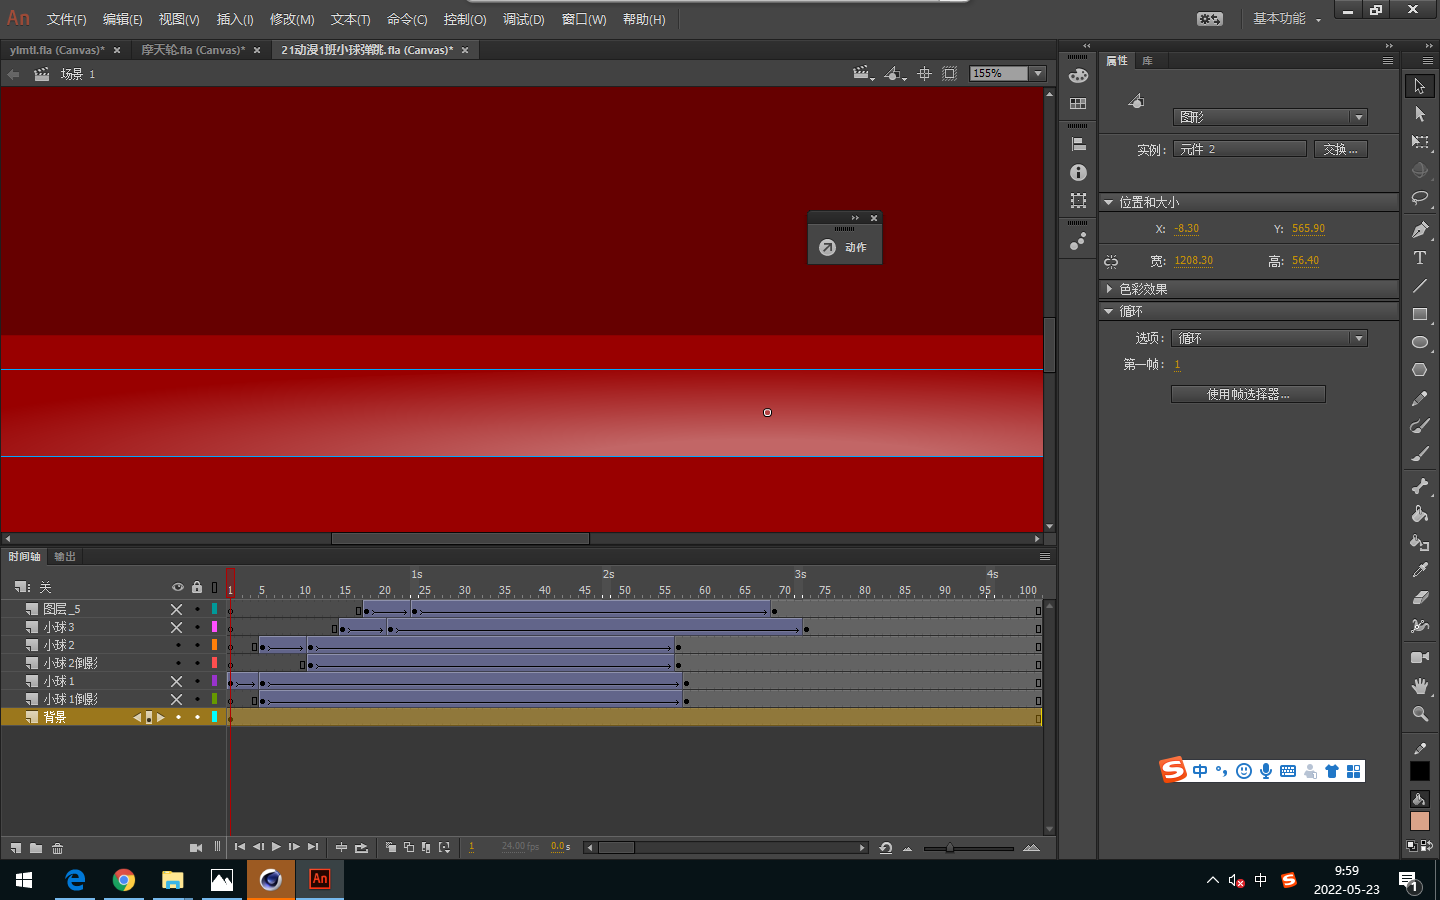
Task: Choose the Paint Bucket tool
Action: (1419, 514)
